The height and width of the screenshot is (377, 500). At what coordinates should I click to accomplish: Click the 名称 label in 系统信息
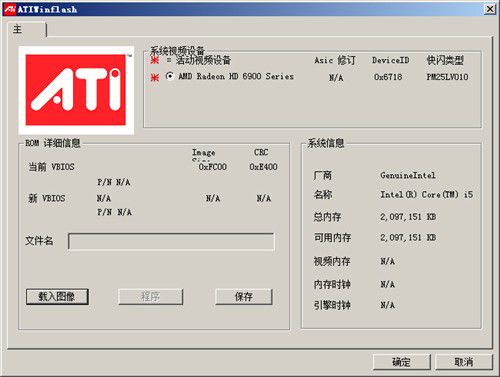(x=323, y=194)
